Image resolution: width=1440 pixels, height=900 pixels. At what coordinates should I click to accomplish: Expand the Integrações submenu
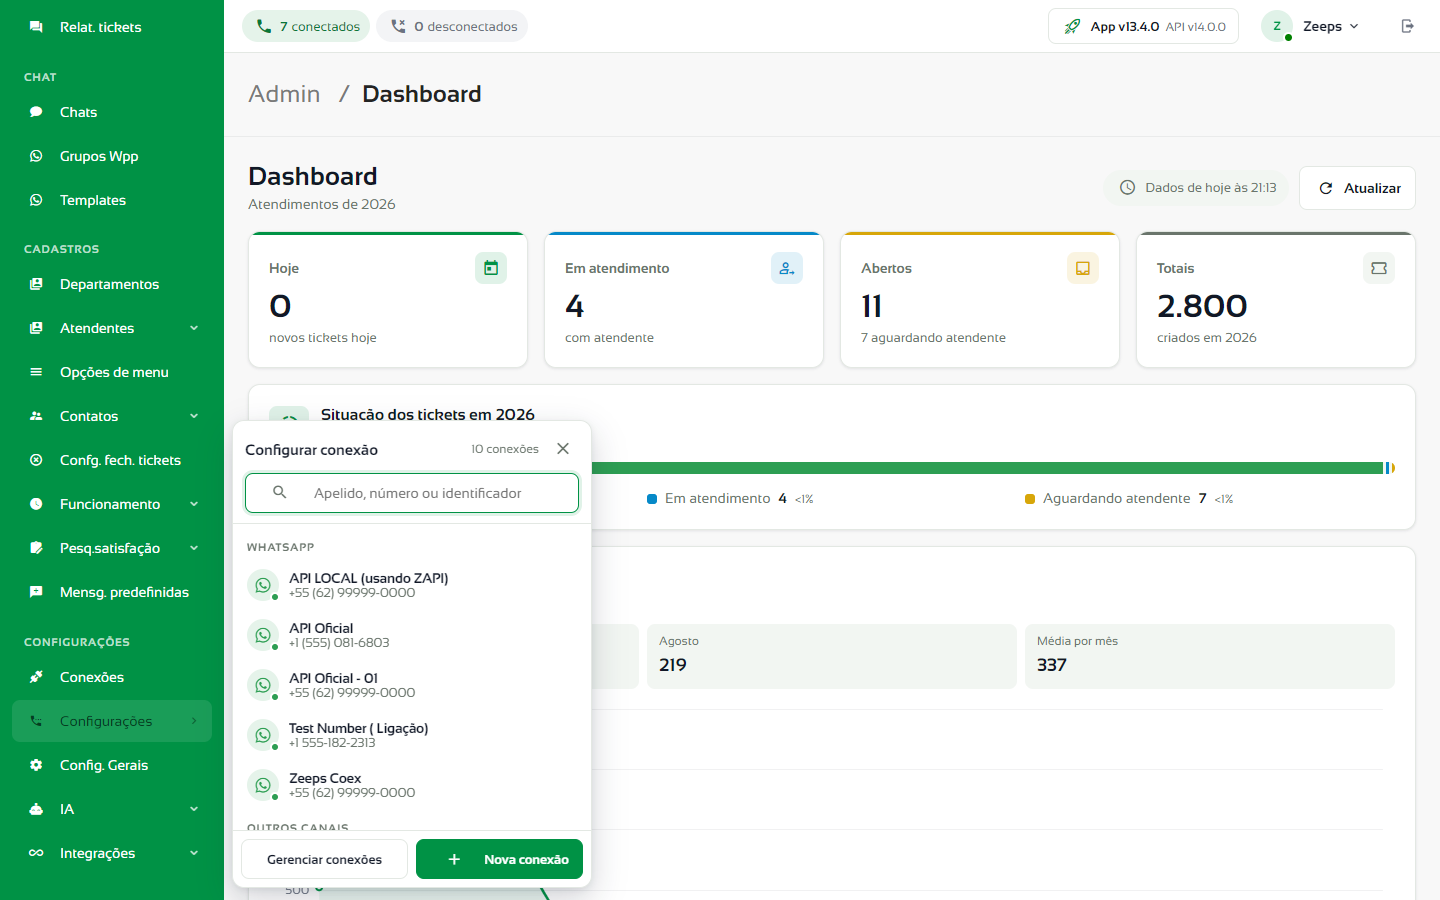194,853
